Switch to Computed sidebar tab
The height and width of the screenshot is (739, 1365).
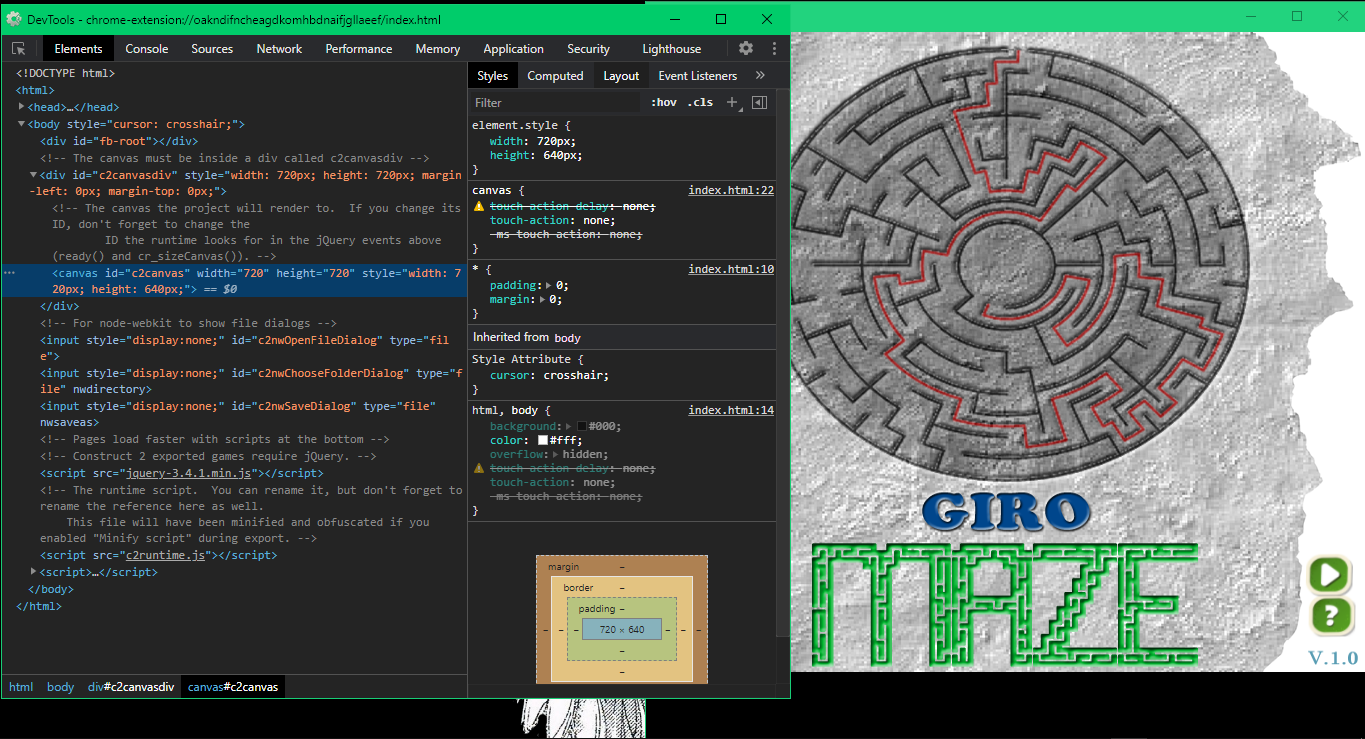point(555,75)
